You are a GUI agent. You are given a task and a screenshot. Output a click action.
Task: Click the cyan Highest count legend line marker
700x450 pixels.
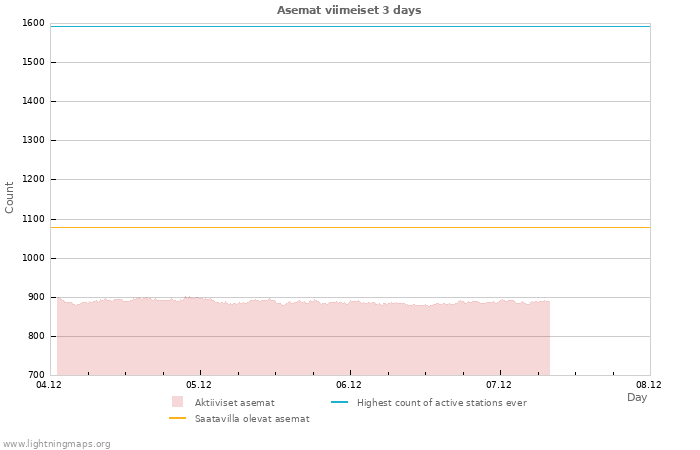(x=338, y=402)
